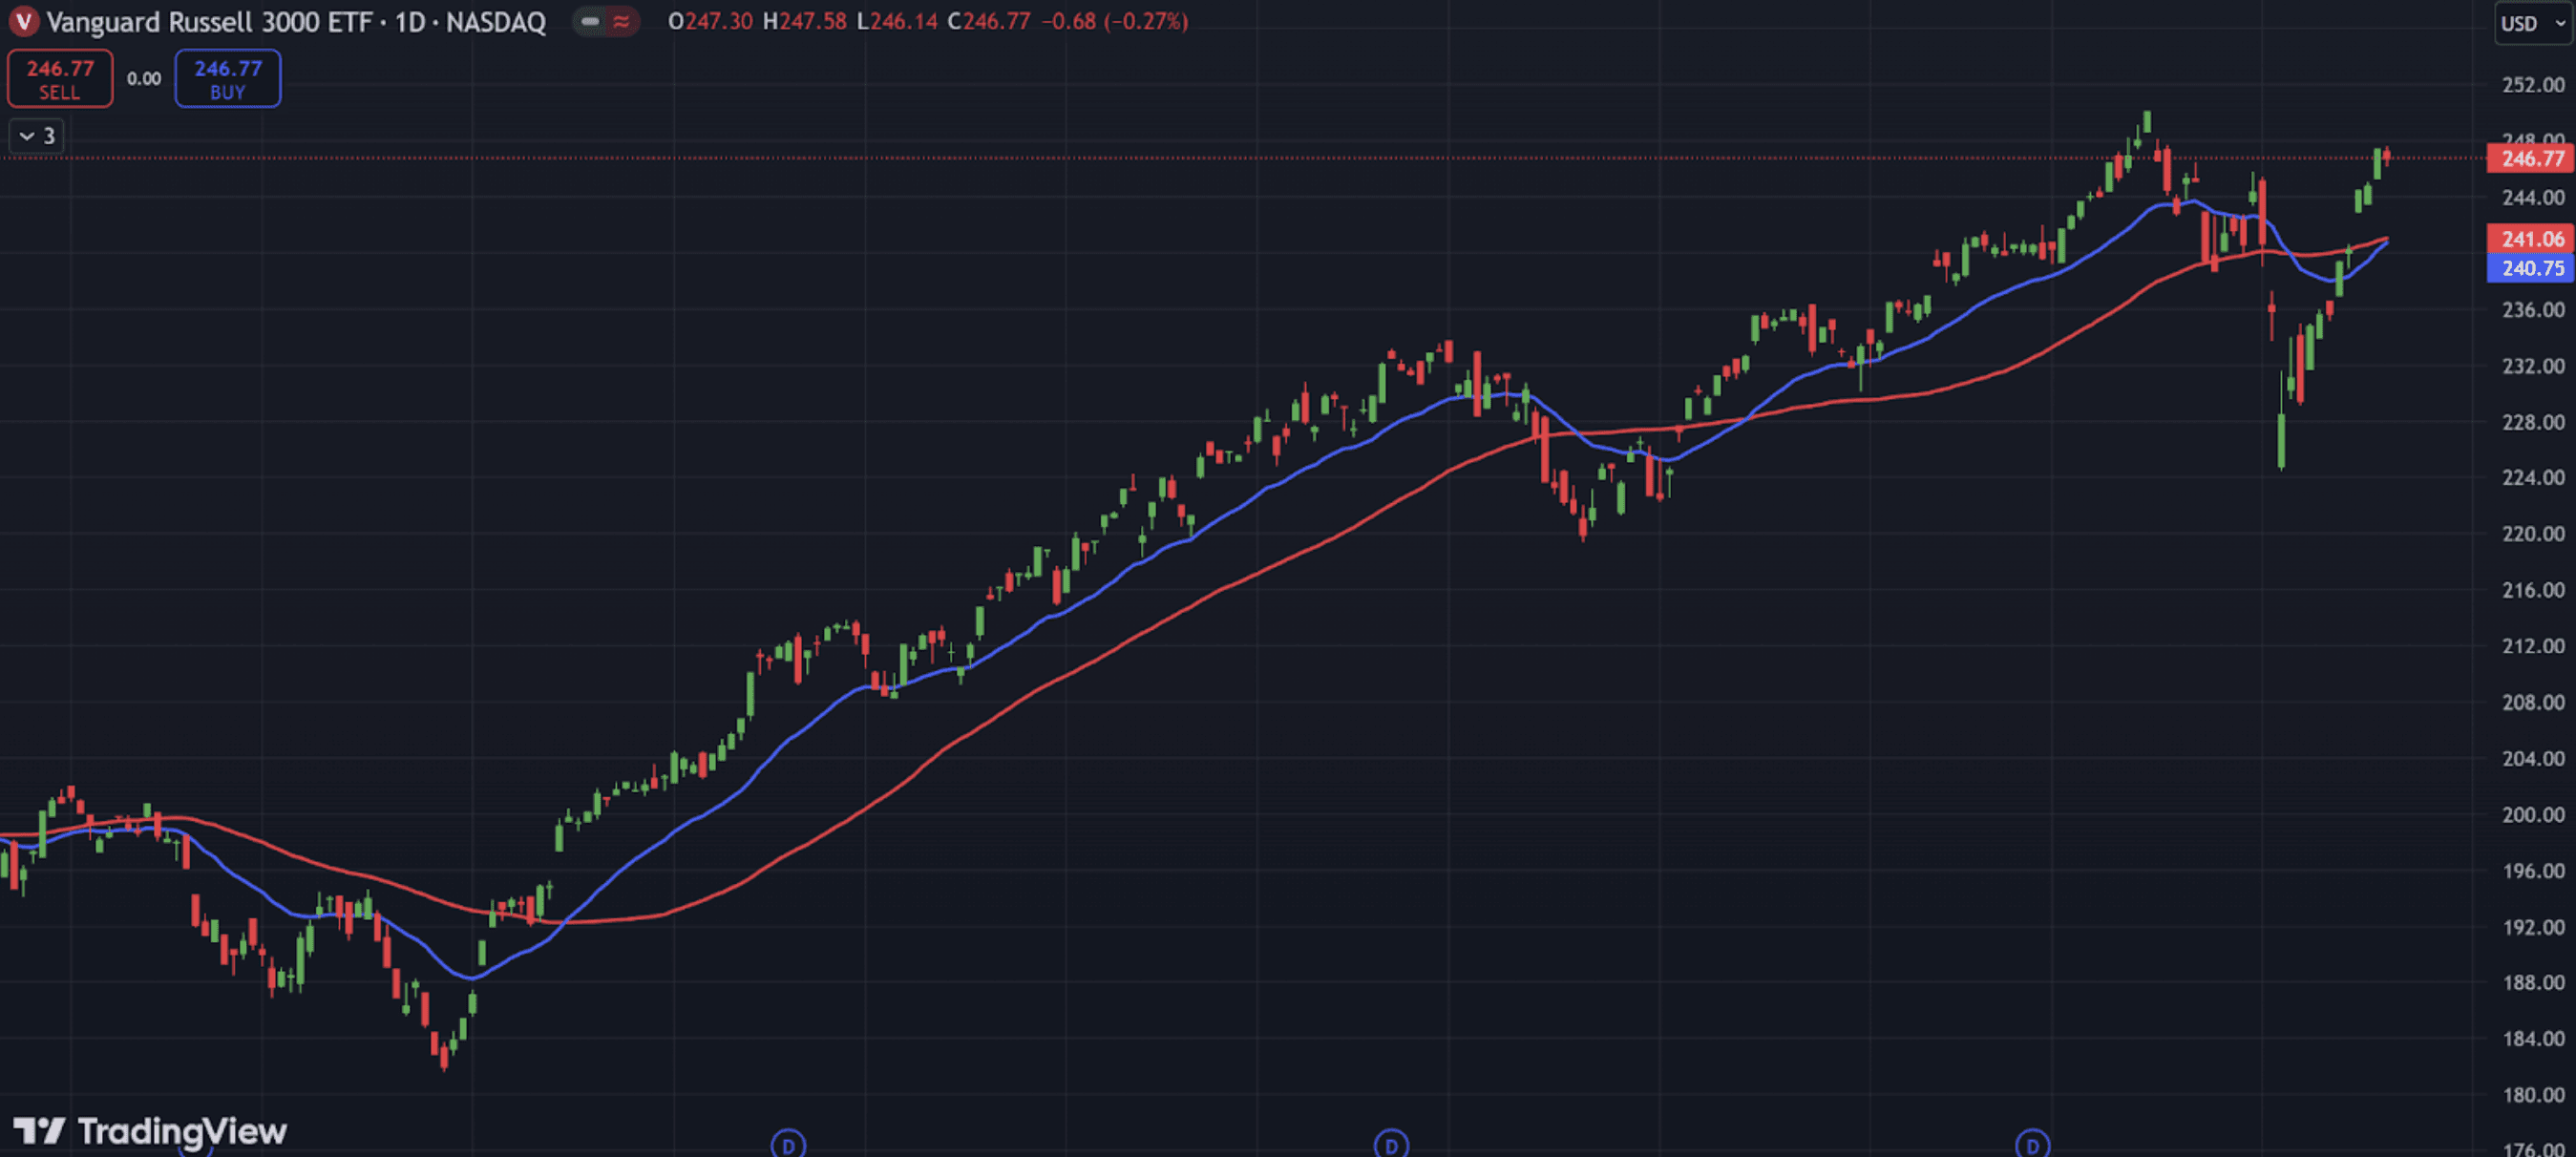Screen dimensions: 2576x1157
Task: Select the blue 240.75 moving average label
Action: [2531, 268]
